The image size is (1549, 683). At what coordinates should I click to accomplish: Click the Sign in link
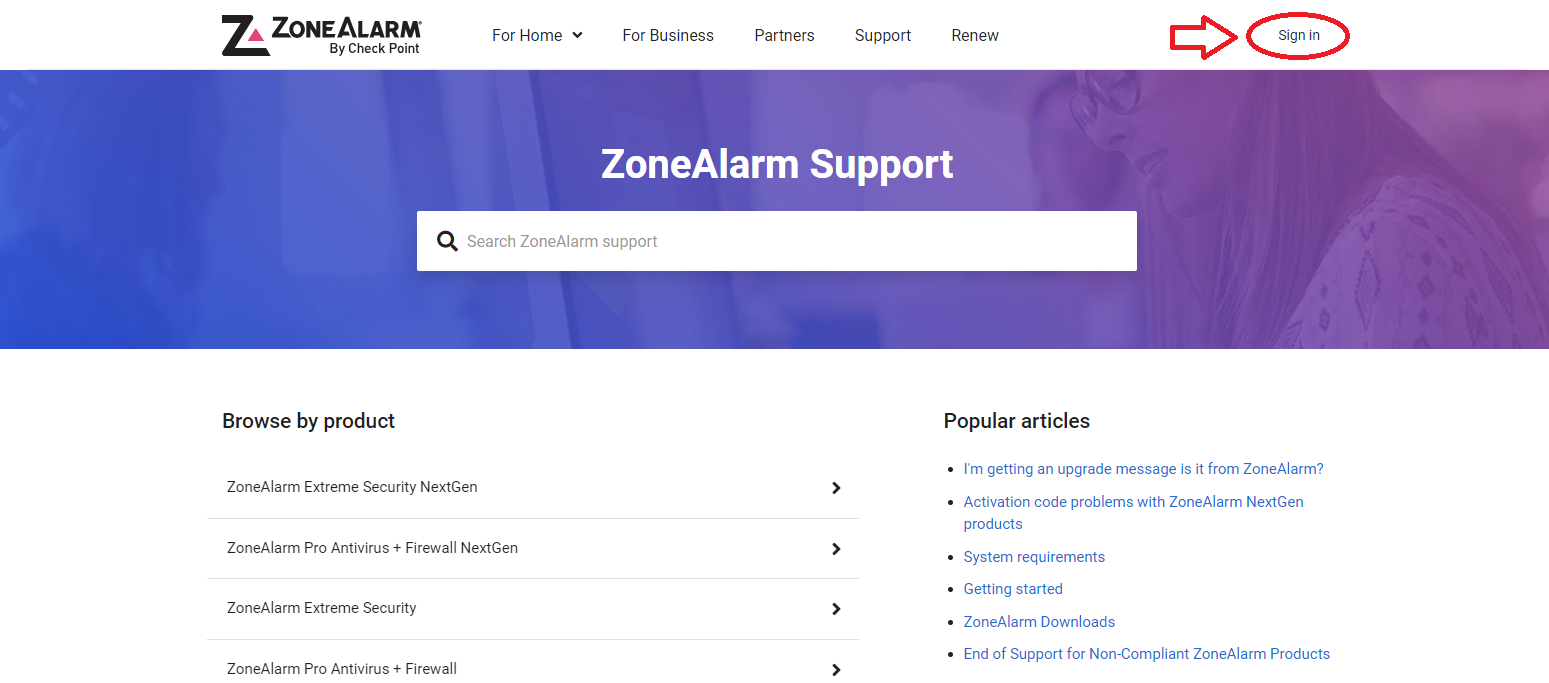click(1299, 35)
